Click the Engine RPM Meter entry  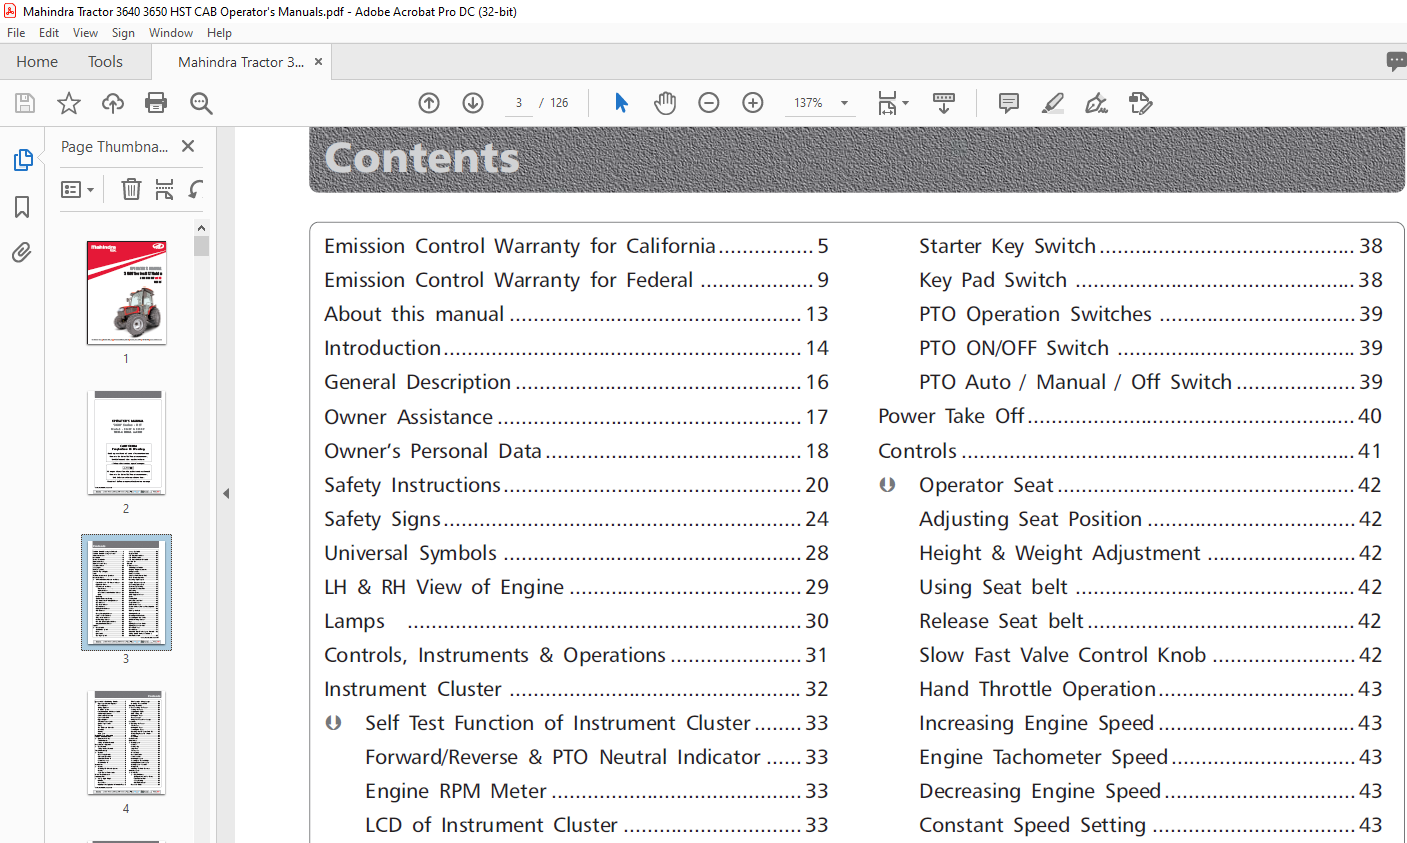[x=597, y=791]
